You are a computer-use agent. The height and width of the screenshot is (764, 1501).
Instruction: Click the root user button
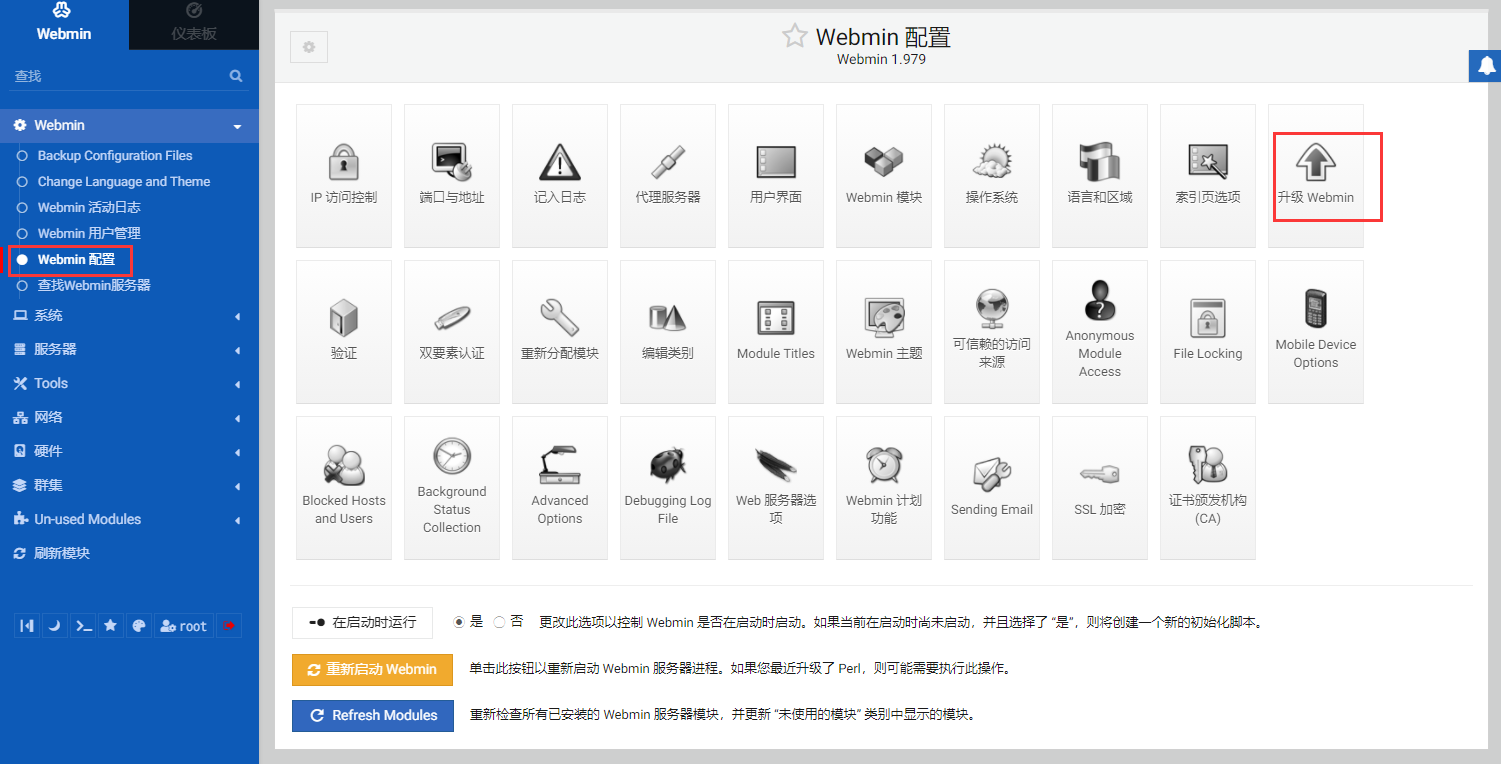(184, 626)
